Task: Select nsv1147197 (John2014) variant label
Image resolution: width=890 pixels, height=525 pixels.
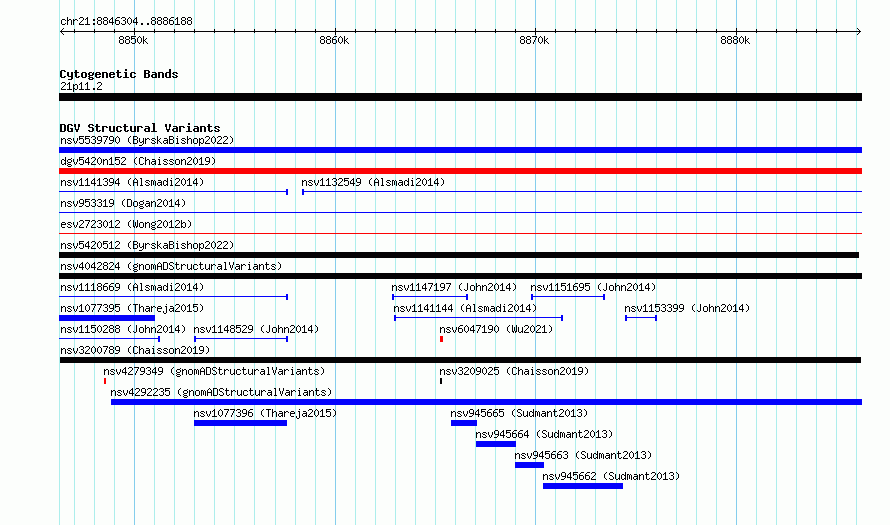Action: pos(454,287)
